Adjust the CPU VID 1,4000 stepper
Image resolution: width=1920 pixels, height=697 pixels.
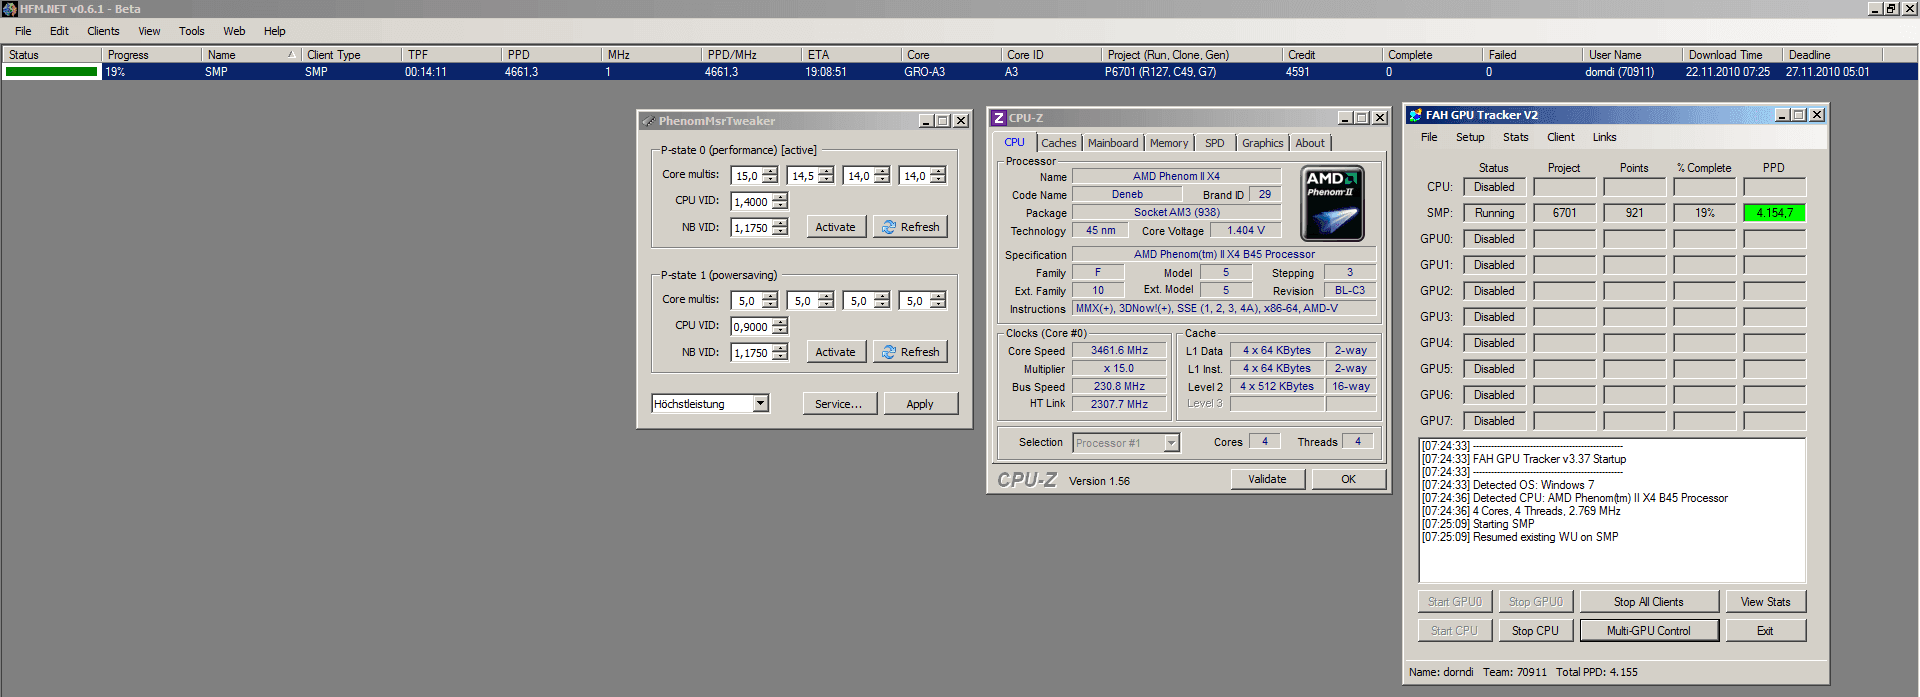coord(779,201)
